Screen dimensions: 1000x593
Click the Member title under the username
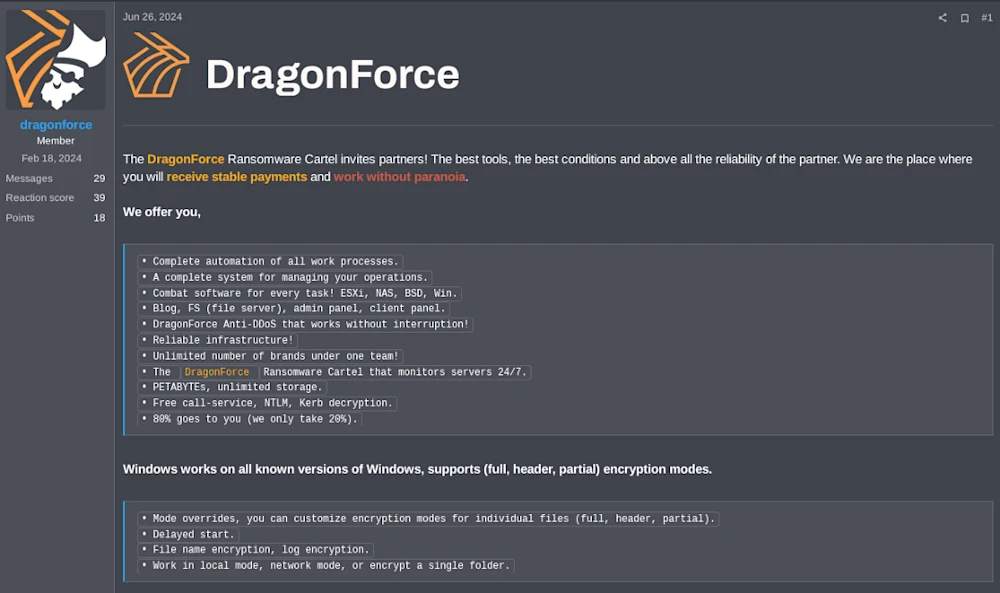pyautogui.click(x=55, y=140)
